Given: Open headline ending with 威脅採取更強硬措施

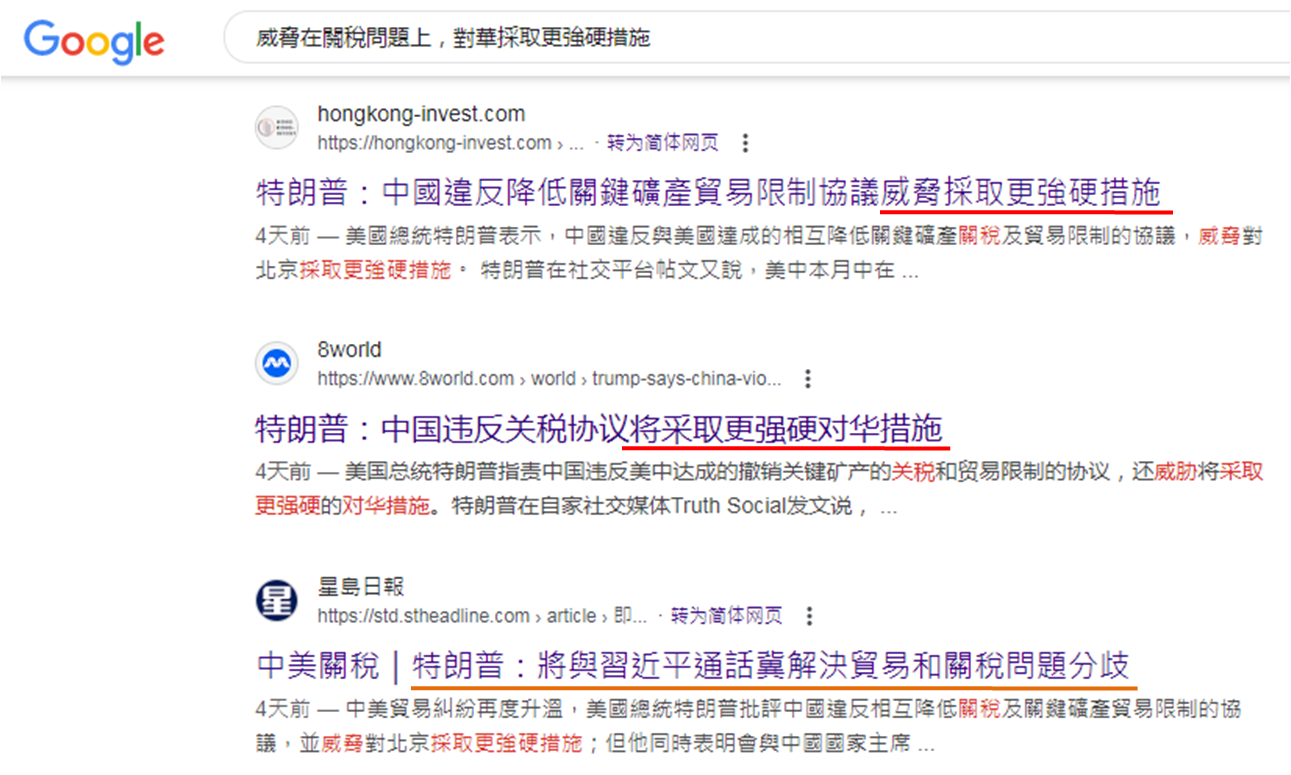Looking at the screenshot, I should [708, 194].
